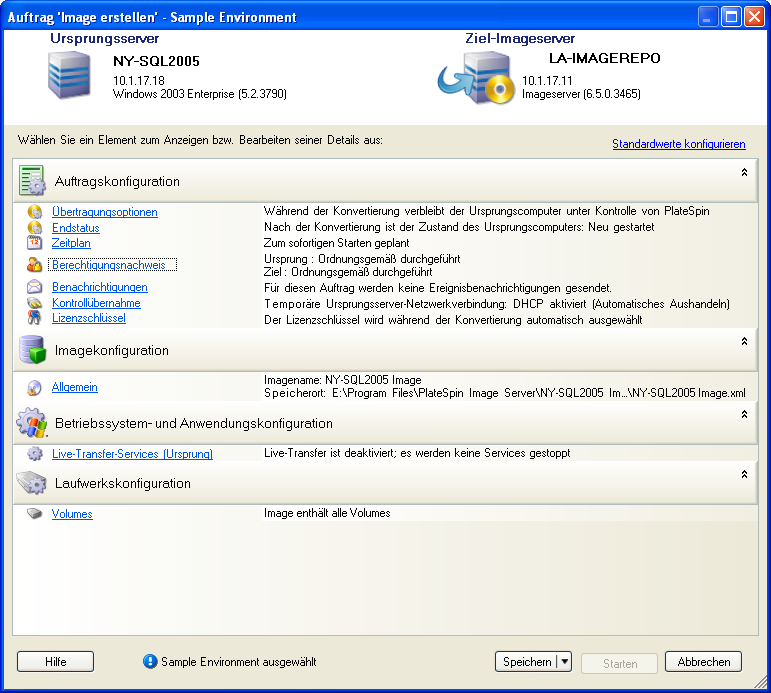Click the icon beside Endstatus

coord(34,228)
